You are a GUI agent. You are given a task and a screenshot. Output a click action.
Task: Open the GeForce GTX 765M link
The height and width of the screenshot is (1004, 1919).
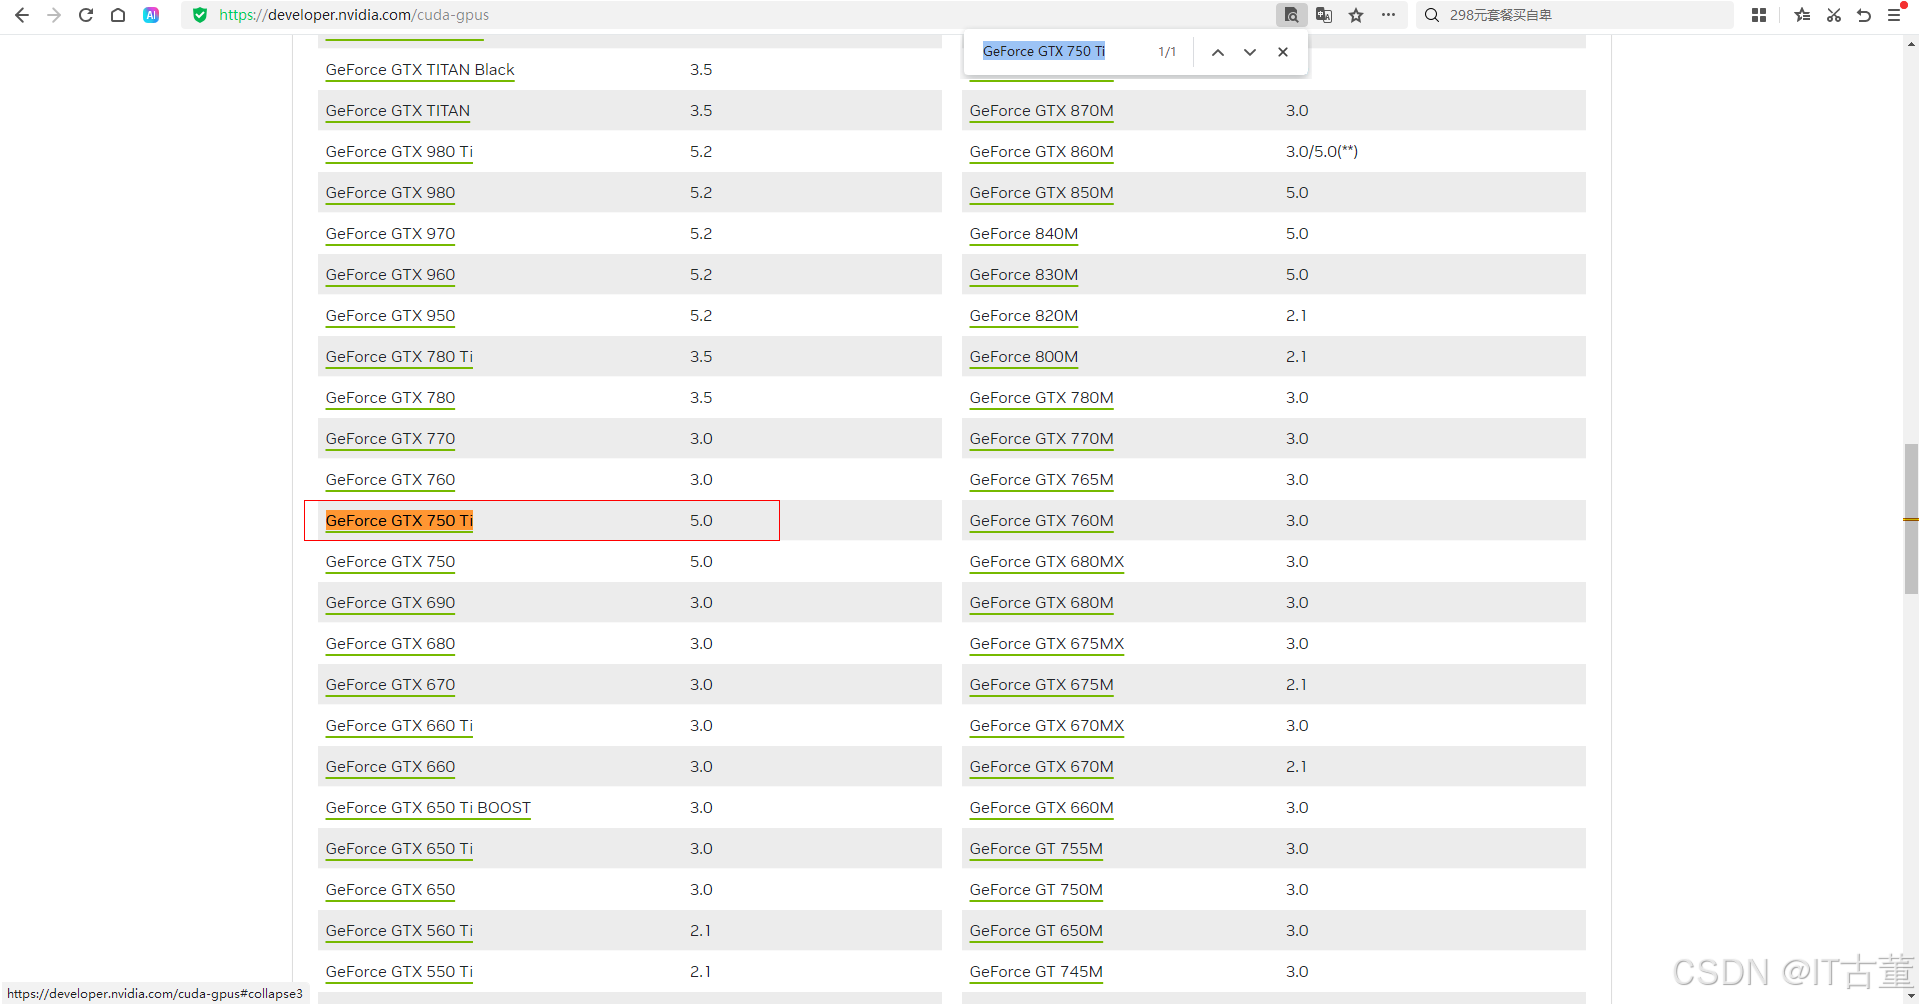point(1041,480)
